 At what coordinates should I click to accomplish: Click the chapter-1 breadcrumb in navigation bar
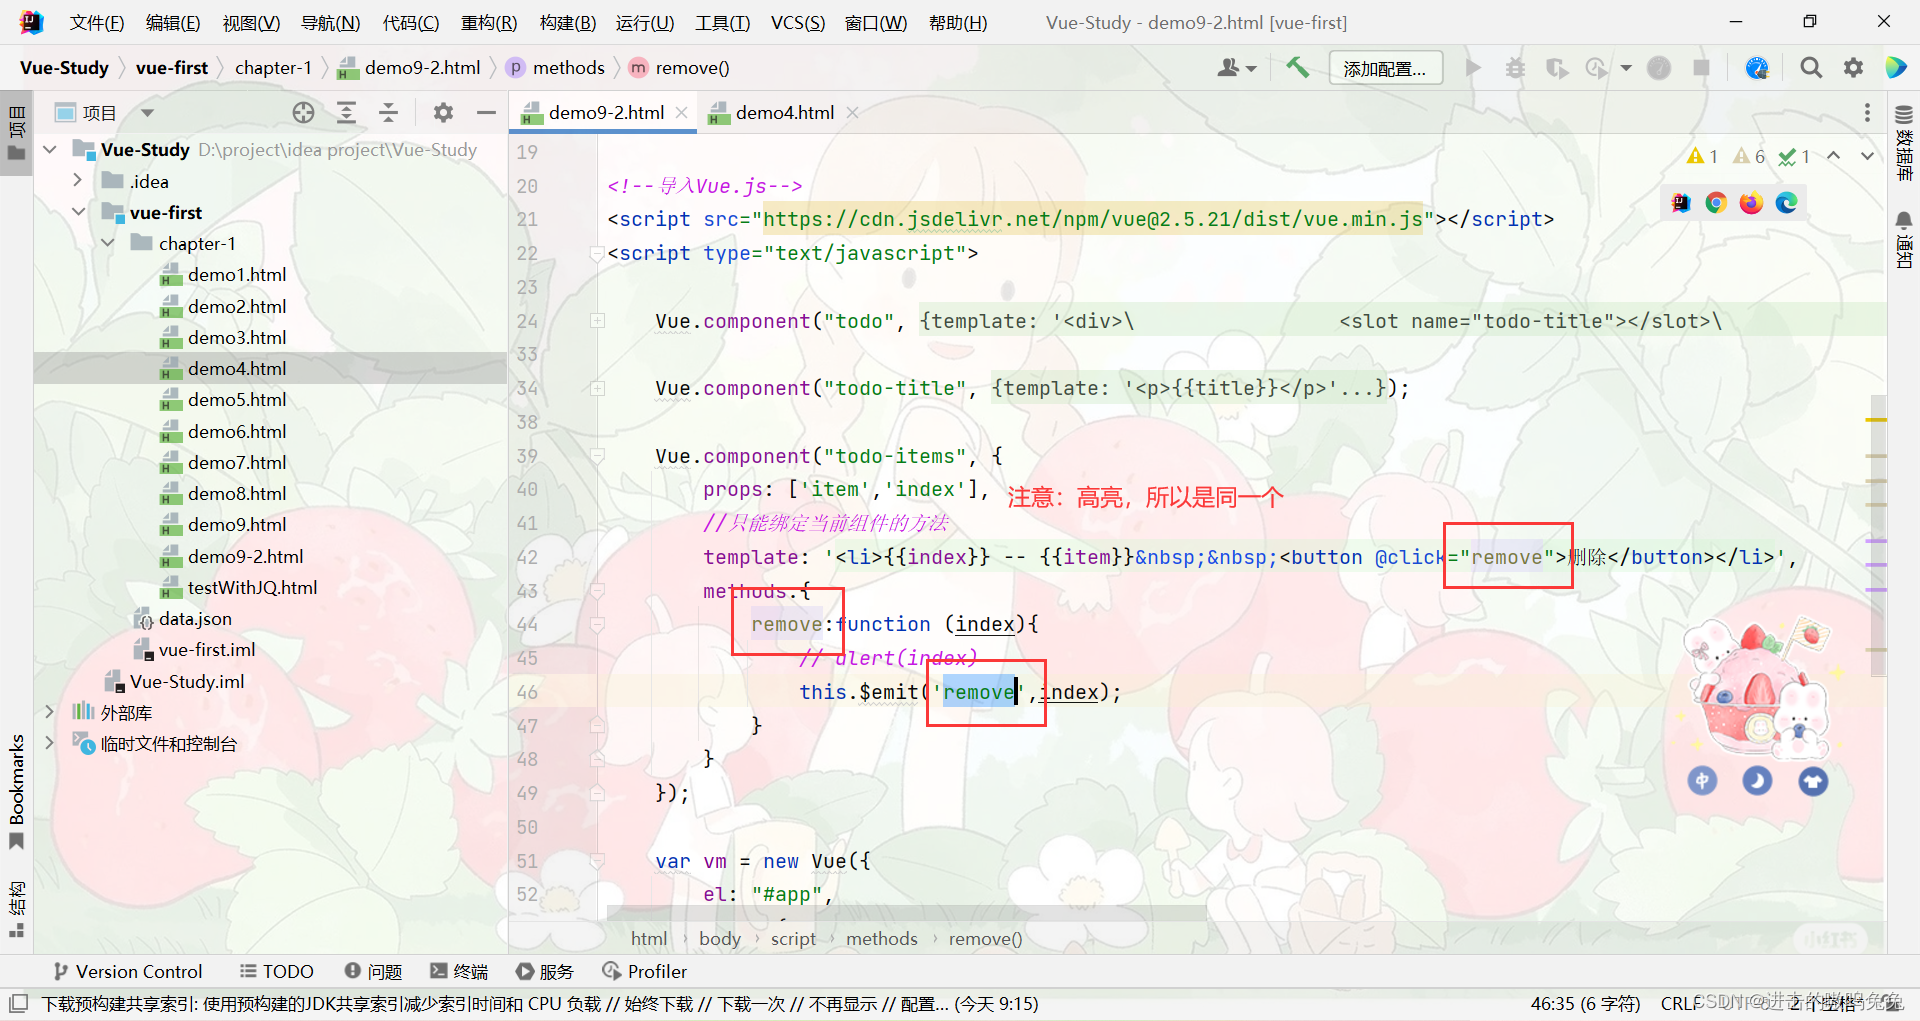(273, 68)
